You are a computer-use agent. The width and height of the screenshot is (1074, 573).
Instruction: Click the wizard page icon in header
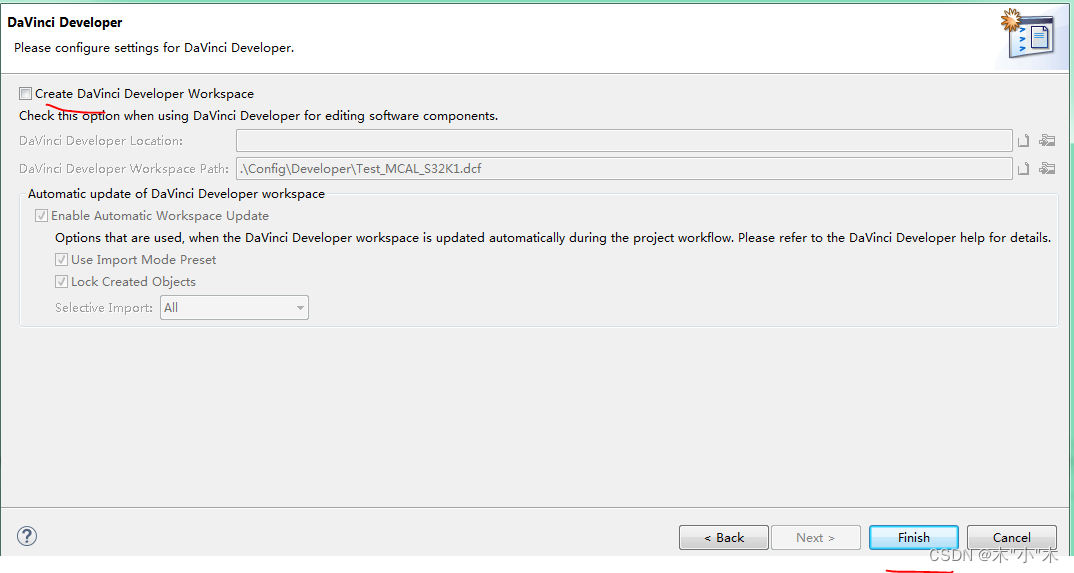1028,34
